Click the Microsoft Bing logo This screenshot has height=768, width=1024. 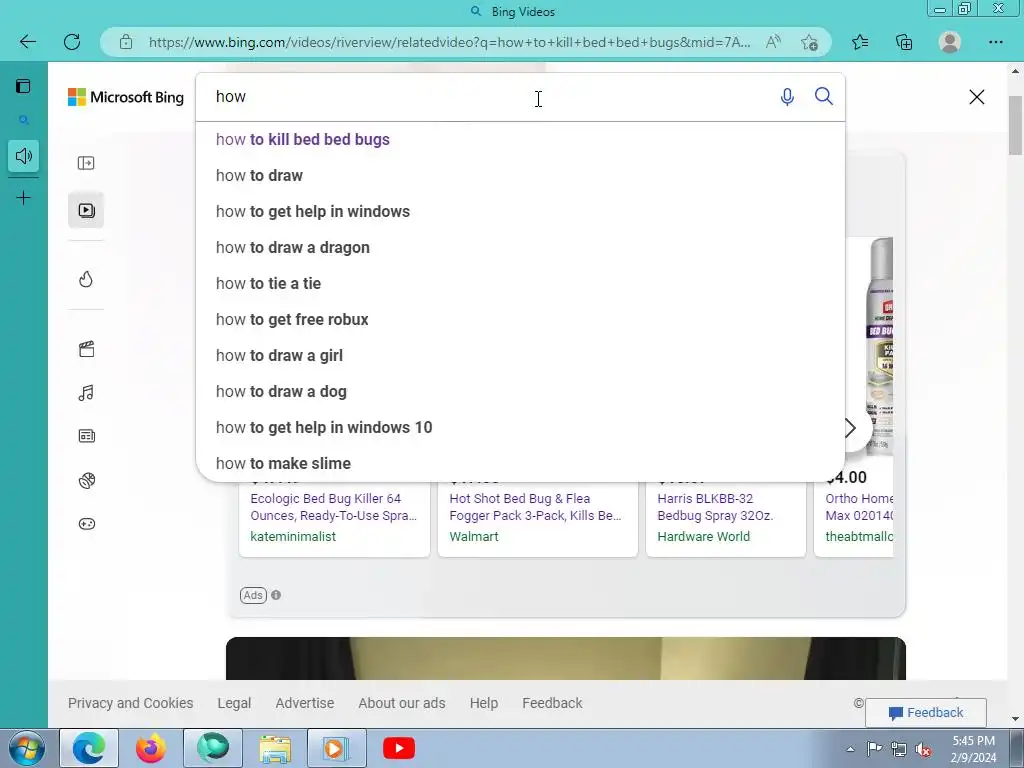(126, 97)
